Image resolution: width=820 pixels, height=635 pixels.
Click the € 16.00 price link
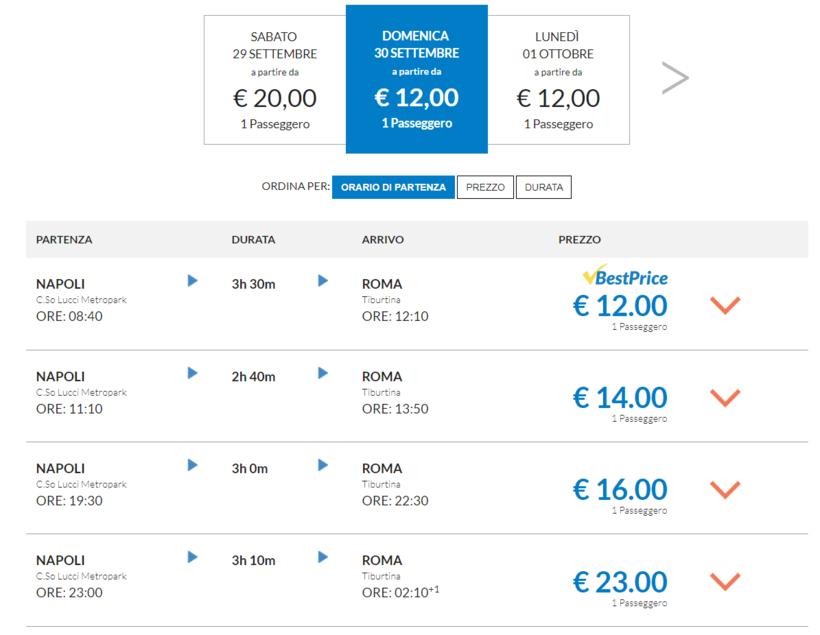620,489
